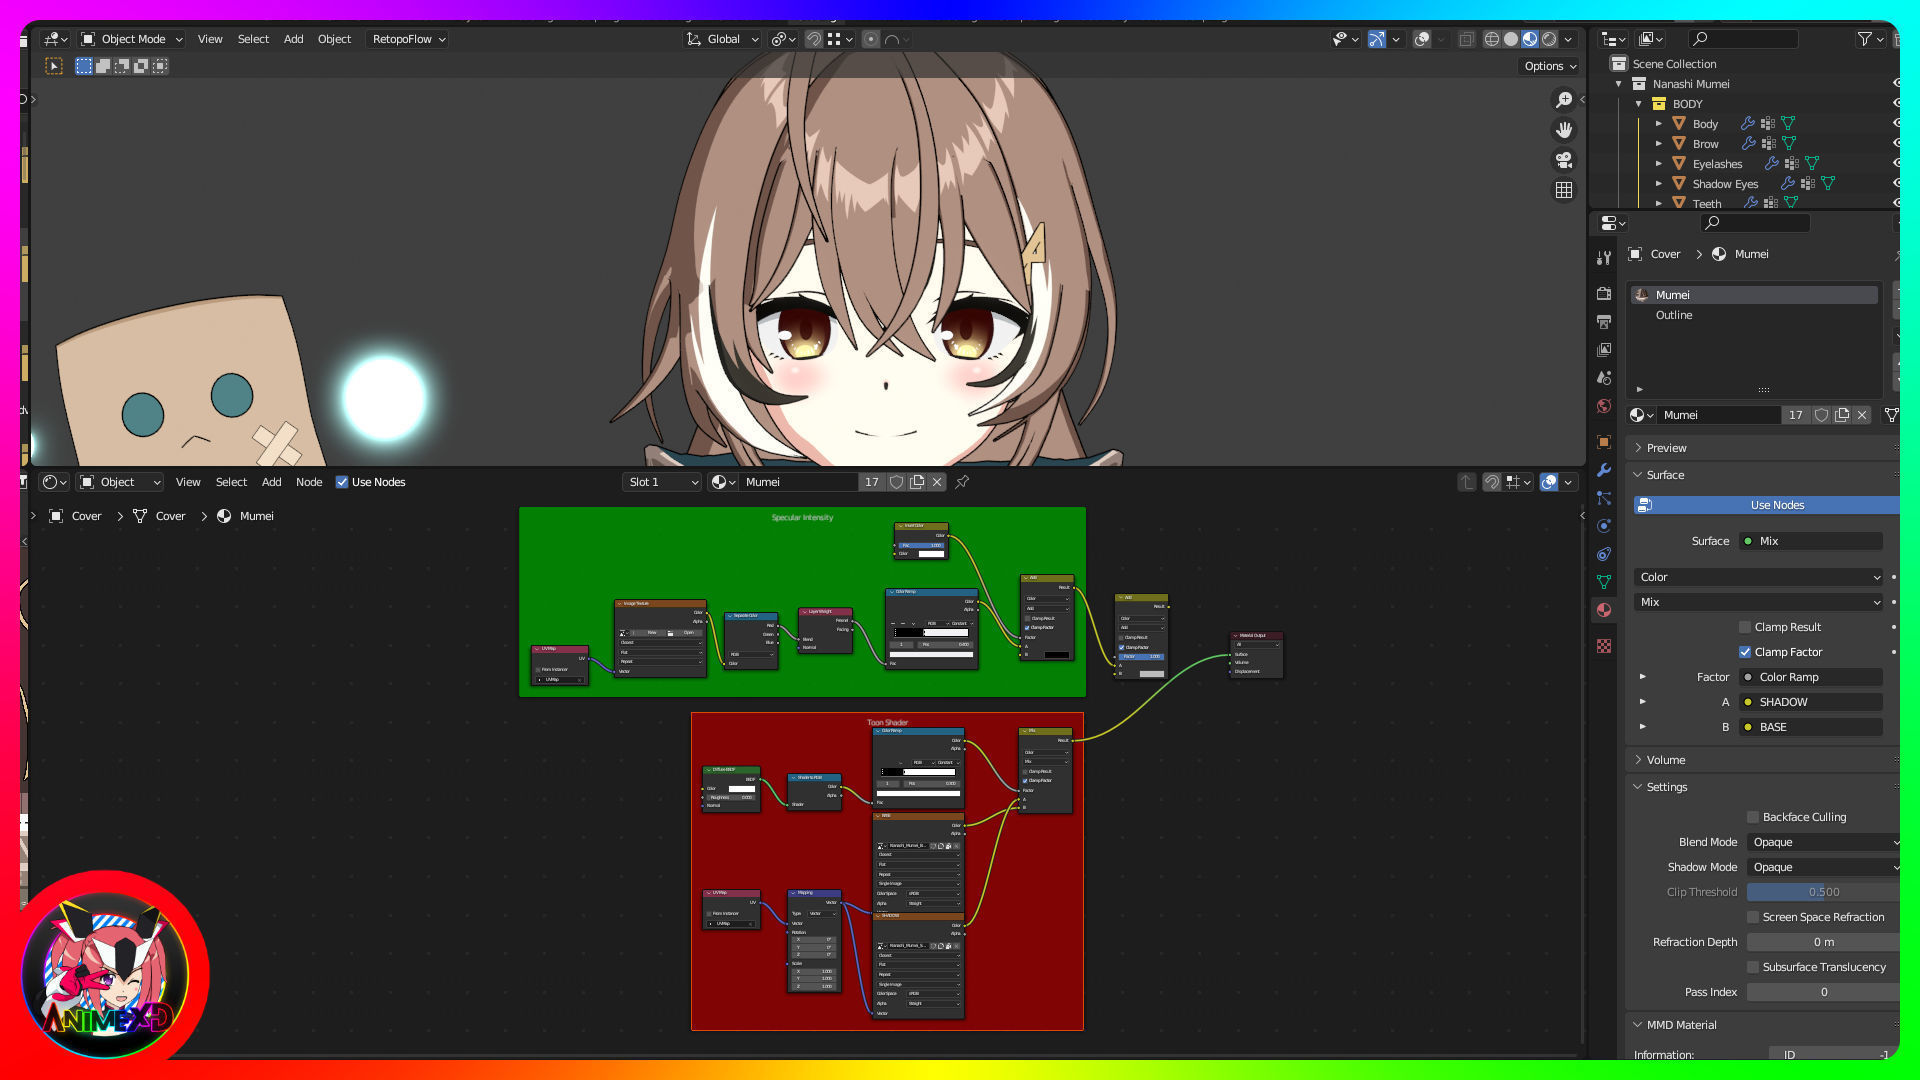Unlink material X in node editor header

937,482
